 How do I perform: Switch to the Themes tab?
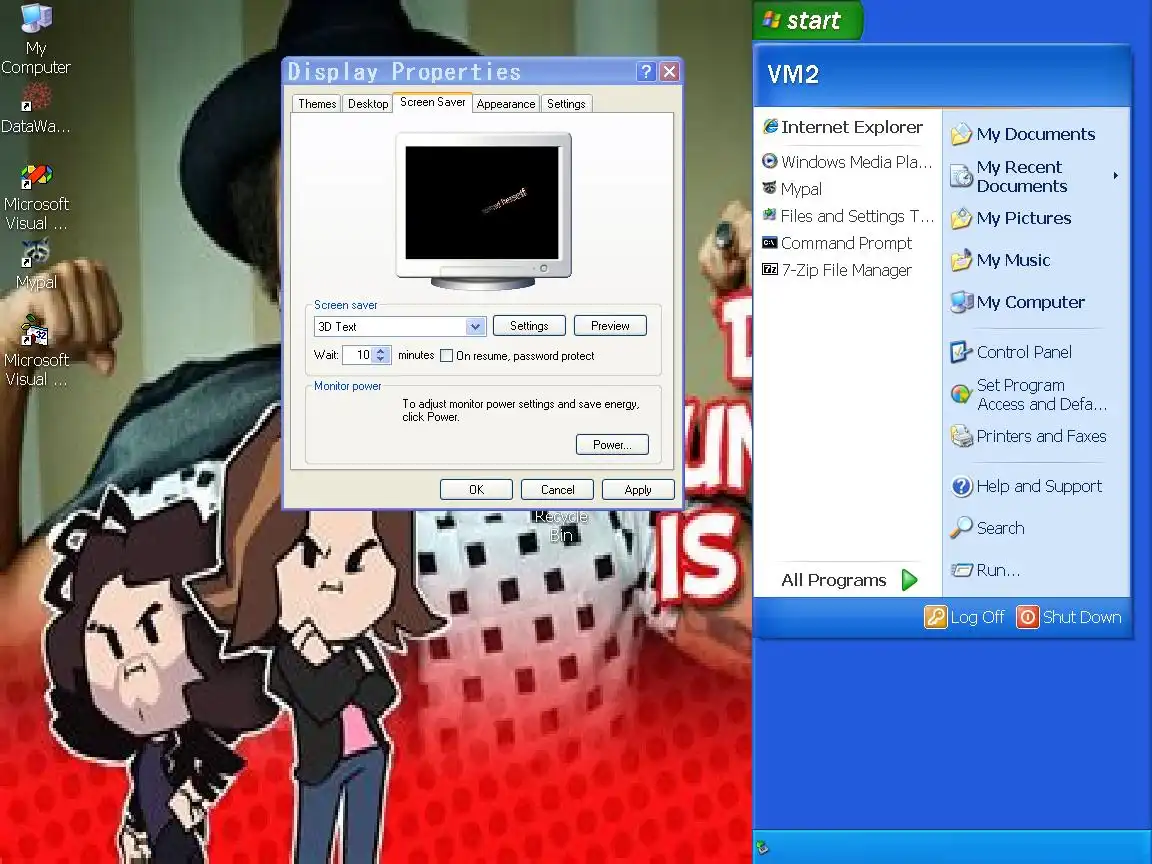(317, 104)
